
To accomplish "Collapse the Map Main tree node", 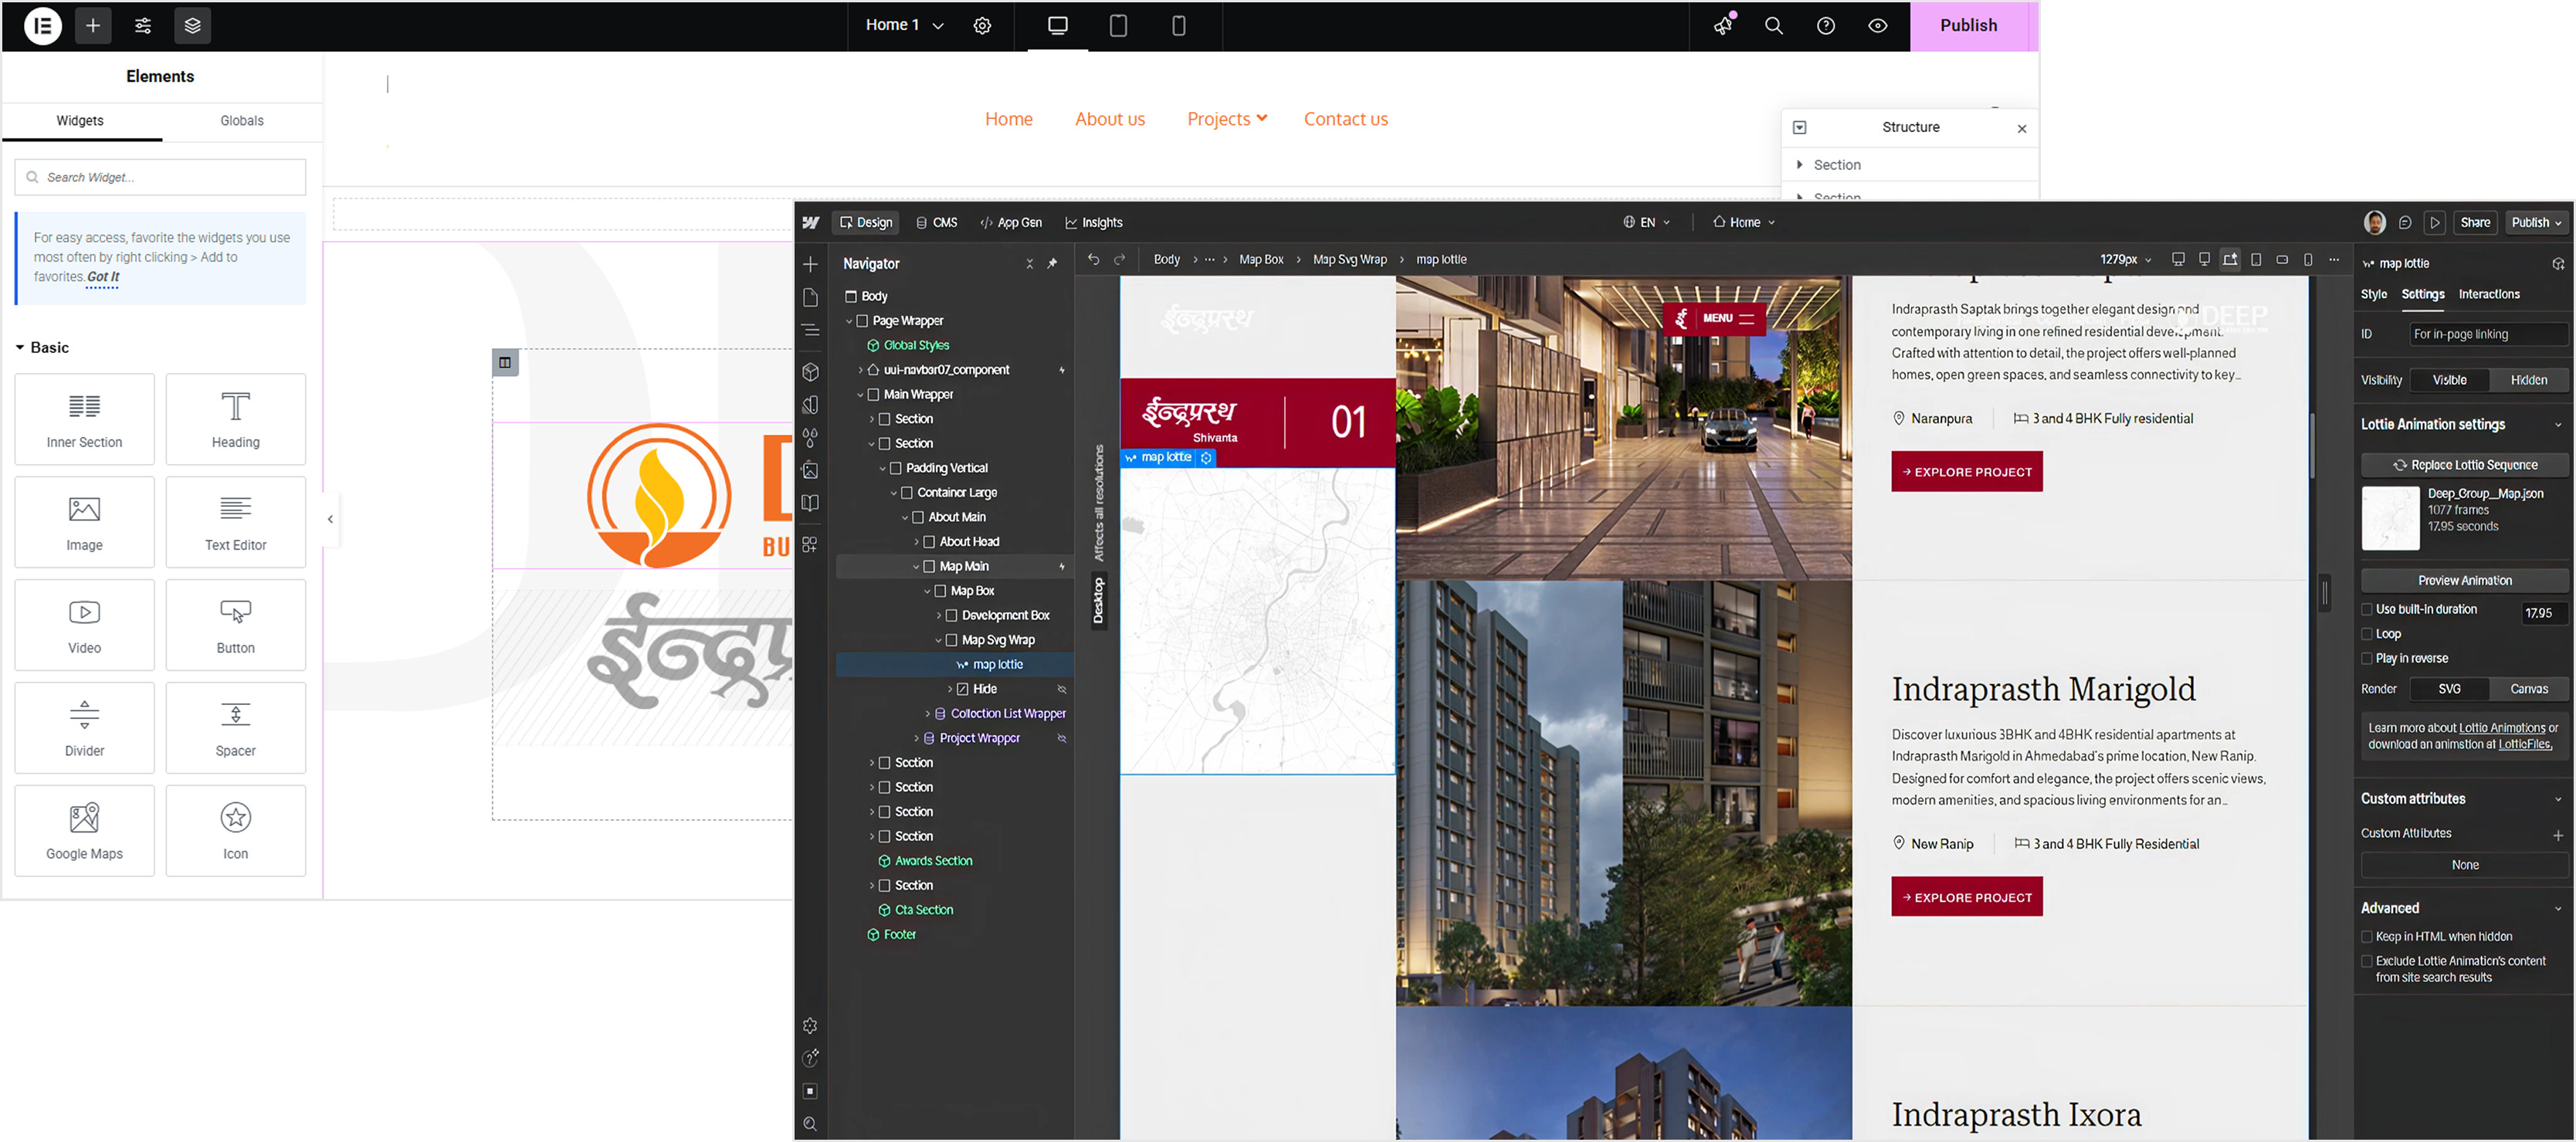I will pos(916,567).
